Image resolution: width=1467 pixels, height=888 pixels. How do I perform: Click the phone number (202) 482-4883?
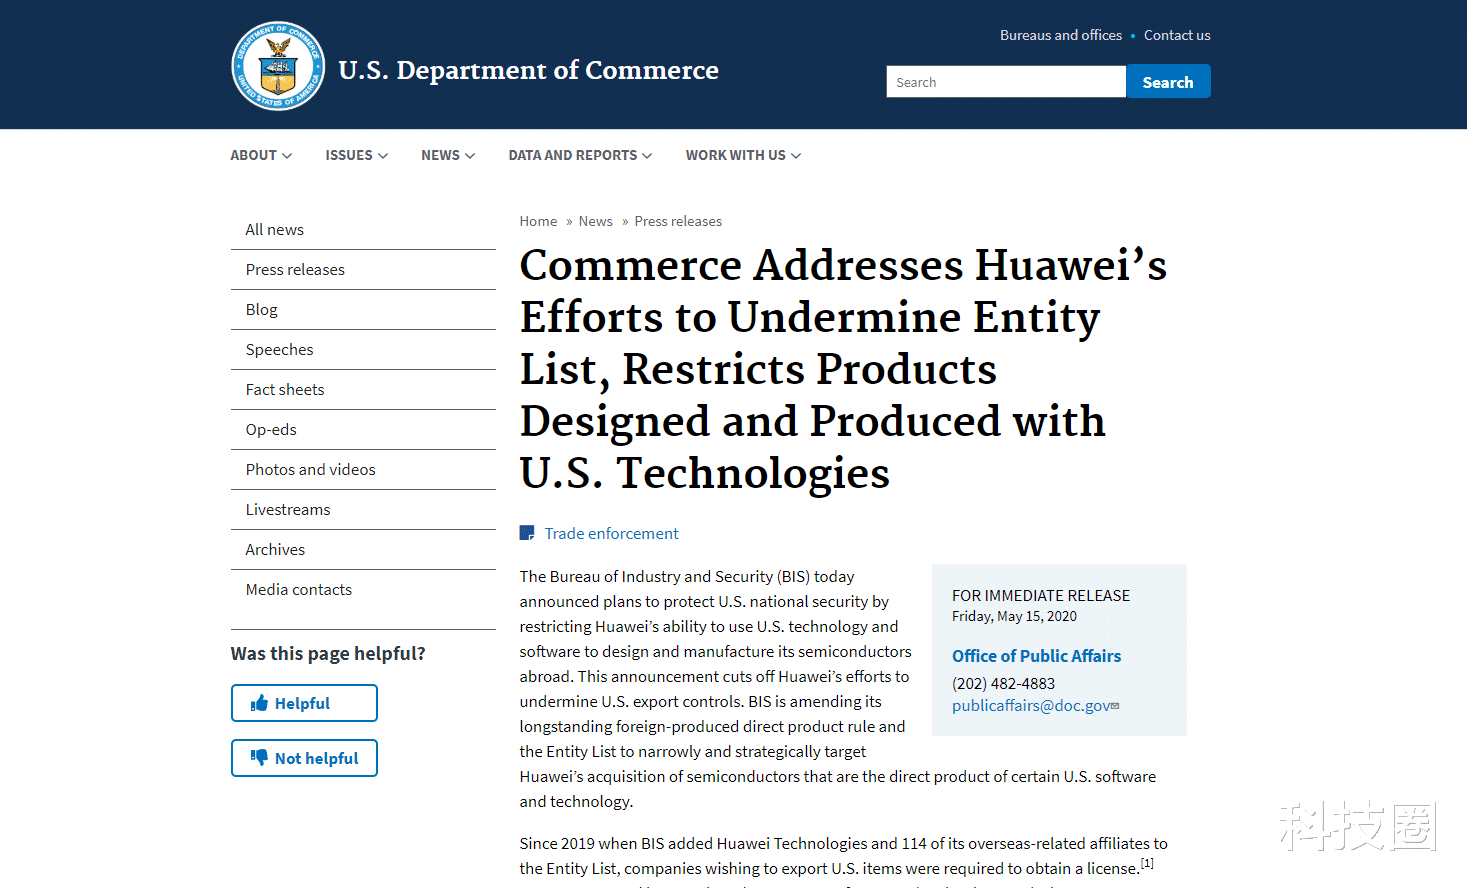click(1003, 684)
